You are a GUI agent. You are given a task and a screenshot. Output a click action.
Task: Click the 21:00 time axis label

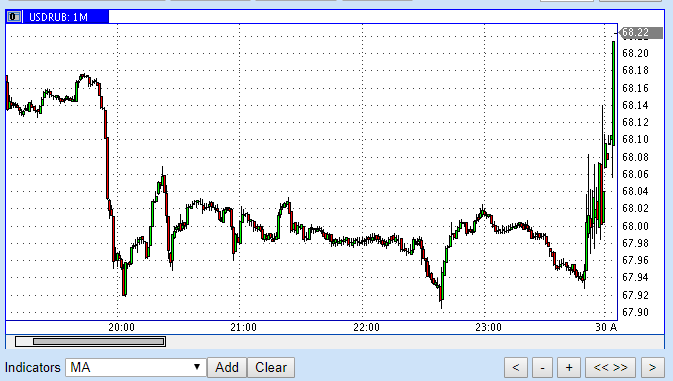pos(243,327)
